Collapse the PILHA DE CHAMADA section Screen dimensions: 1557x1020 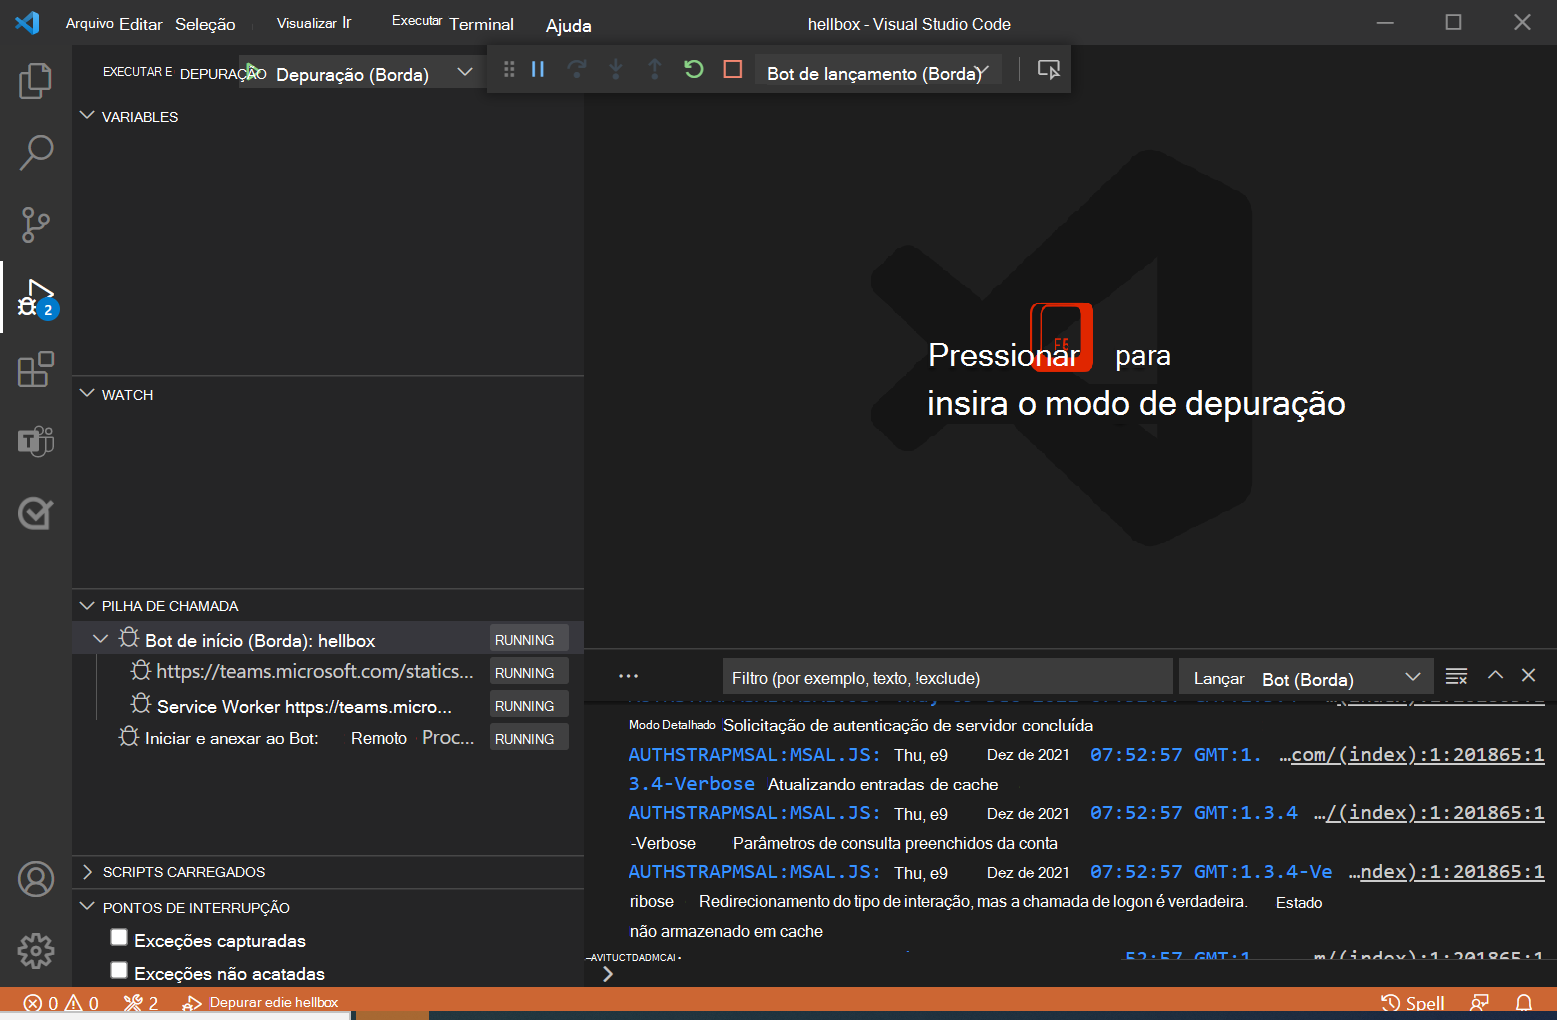point(87,605)
